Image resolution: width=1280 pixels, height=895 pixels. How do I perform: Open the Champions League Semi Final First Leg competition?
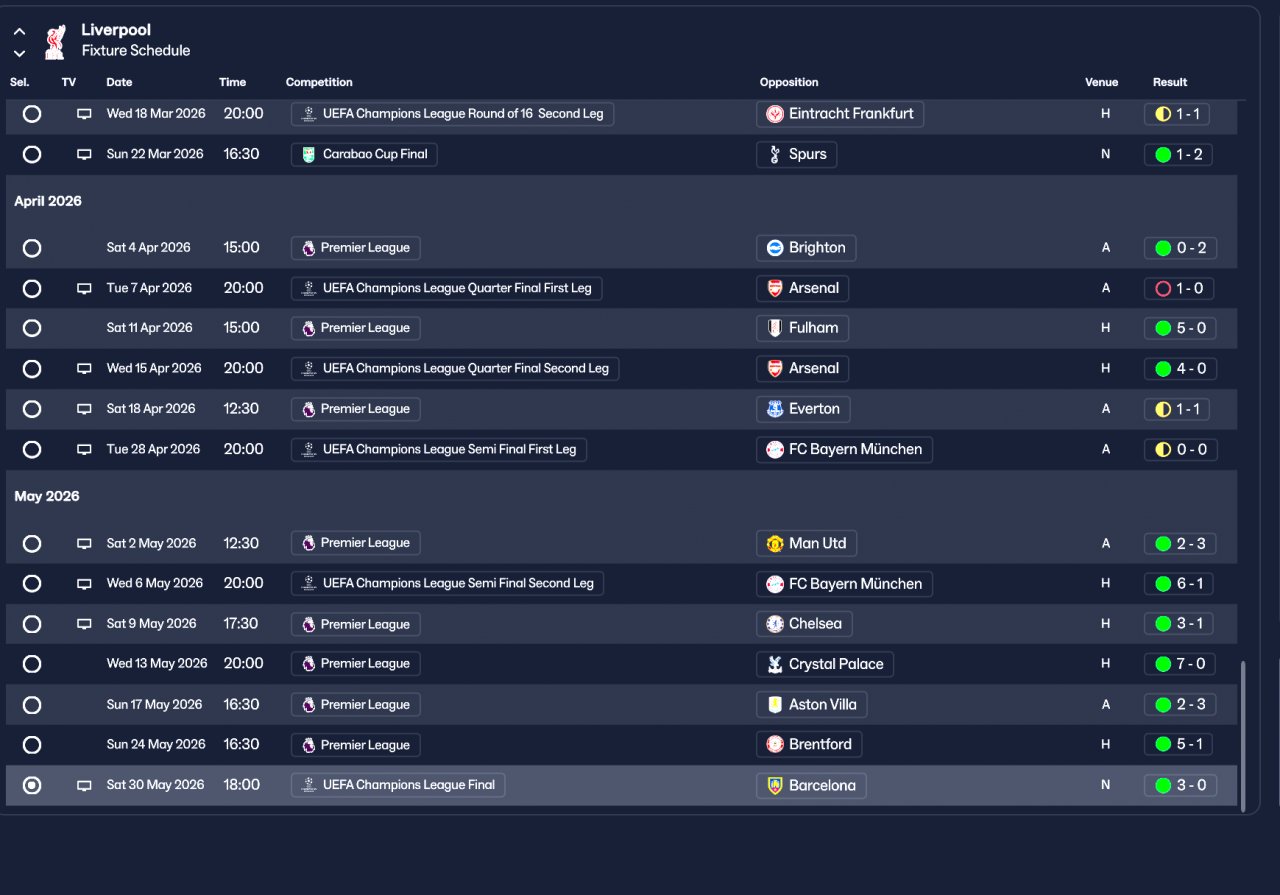pos(439,449)
